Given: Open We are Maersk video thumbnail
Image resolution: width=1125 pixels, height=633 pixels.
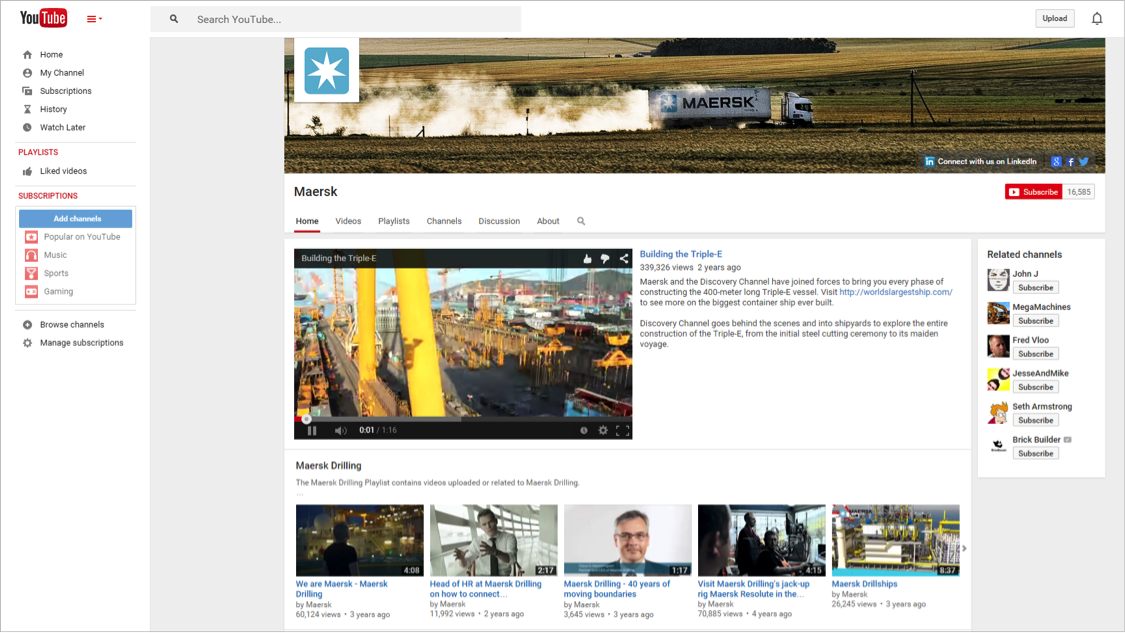Looking at the screenshot, I should [x=359, y=540].
